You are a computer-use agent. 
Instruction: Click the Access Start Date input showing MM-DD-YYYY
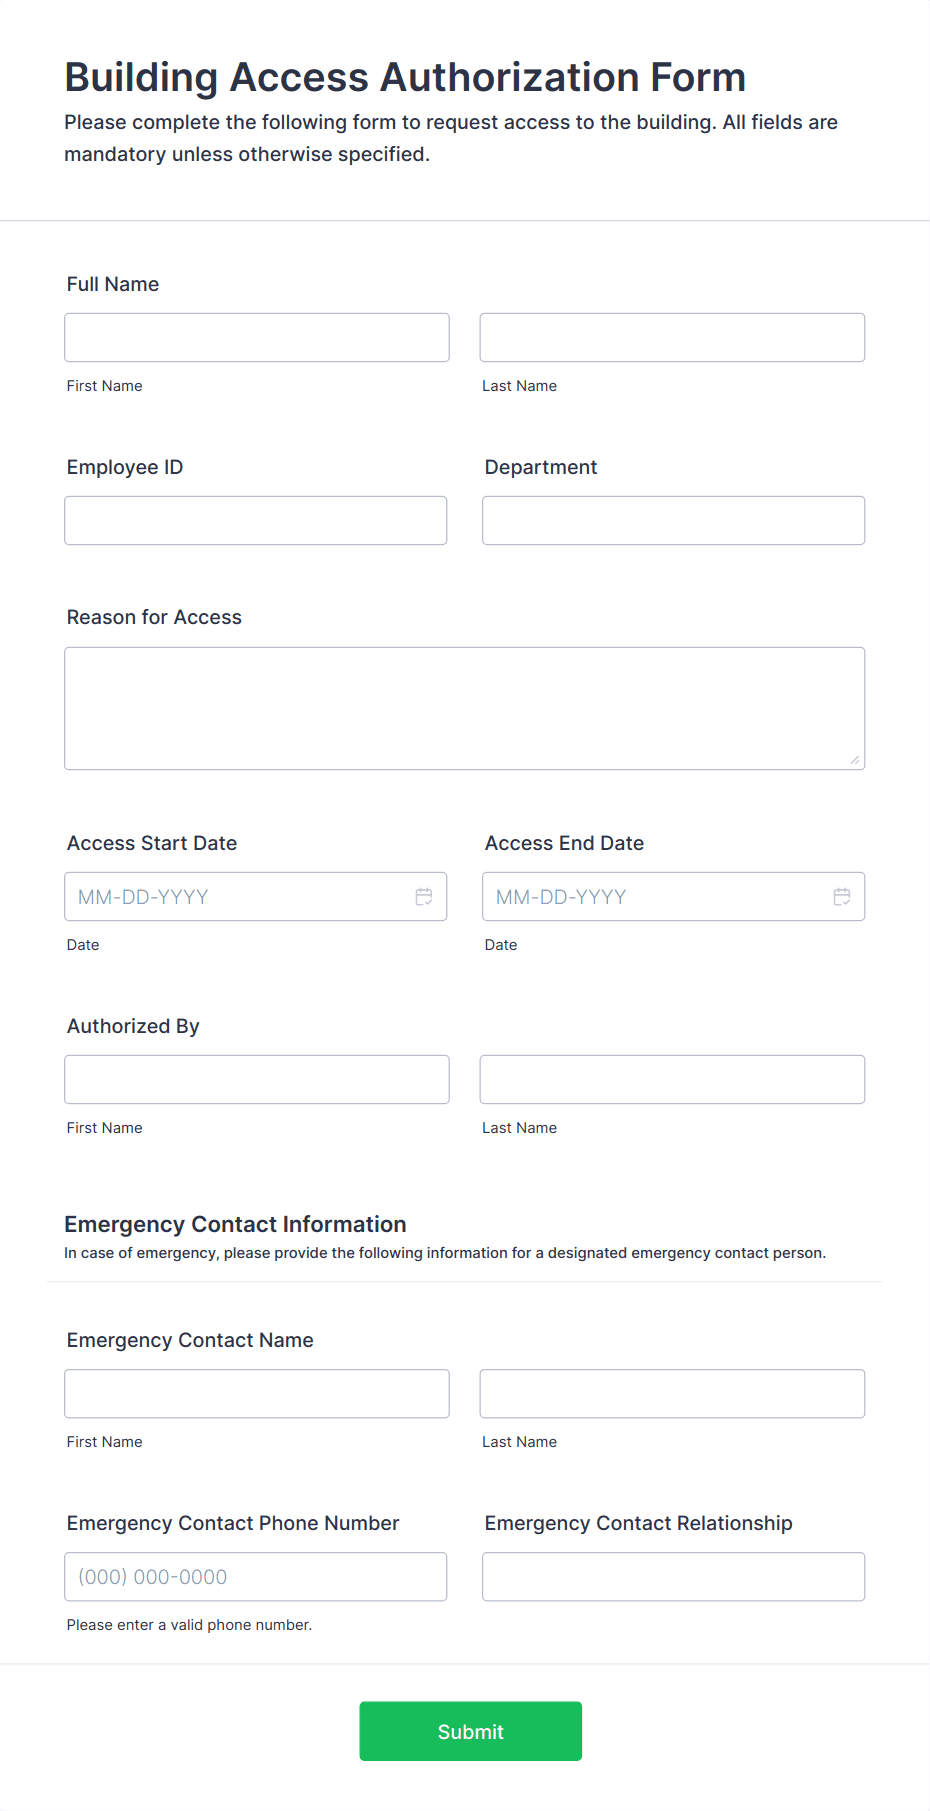(230, 897)
